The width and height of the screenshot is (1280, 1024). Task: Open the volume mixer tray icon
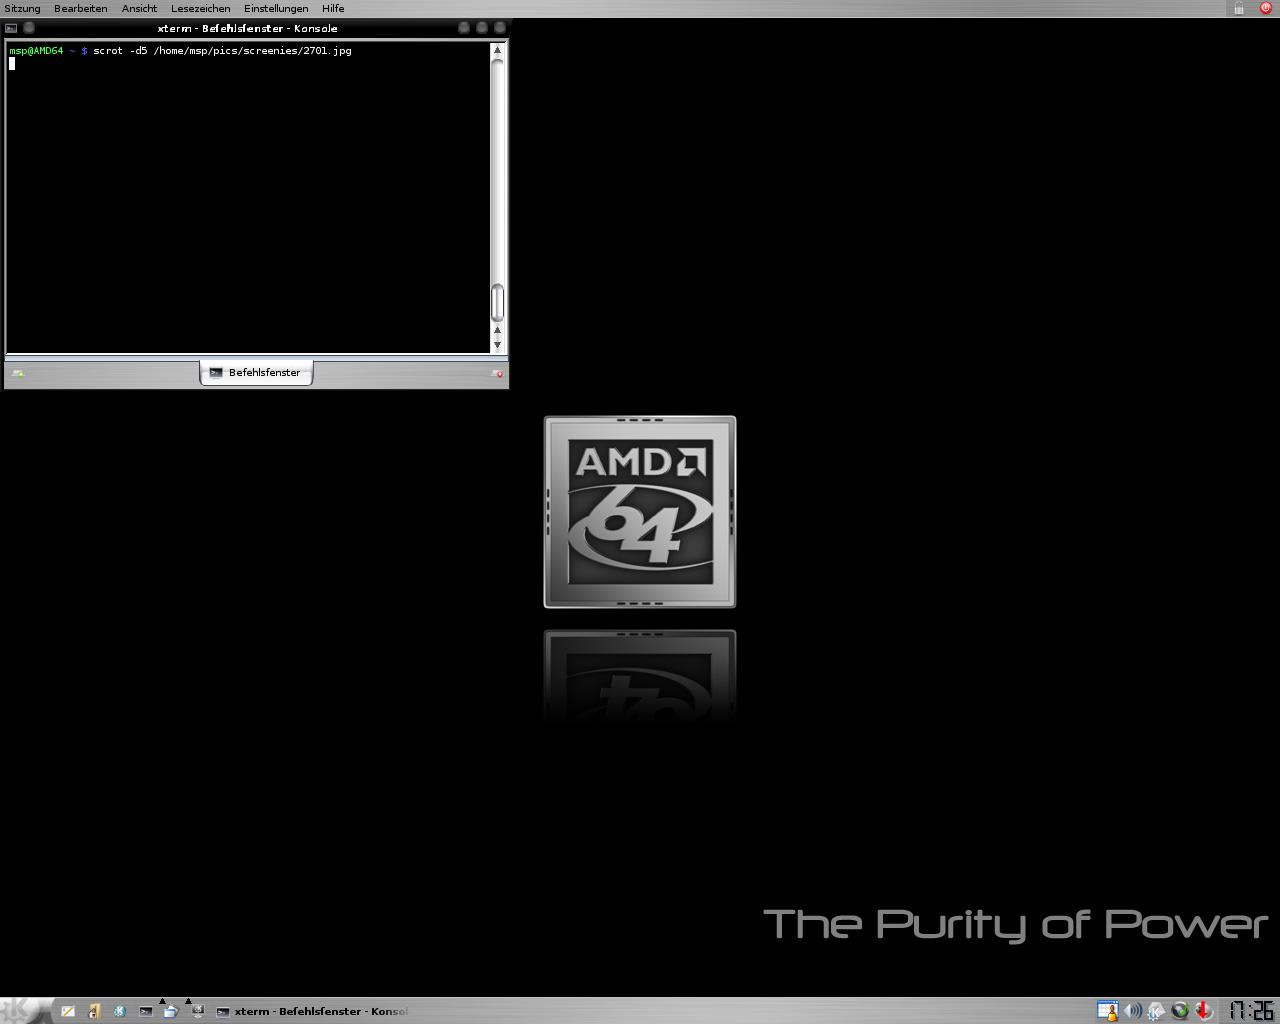[1132, 1011]
